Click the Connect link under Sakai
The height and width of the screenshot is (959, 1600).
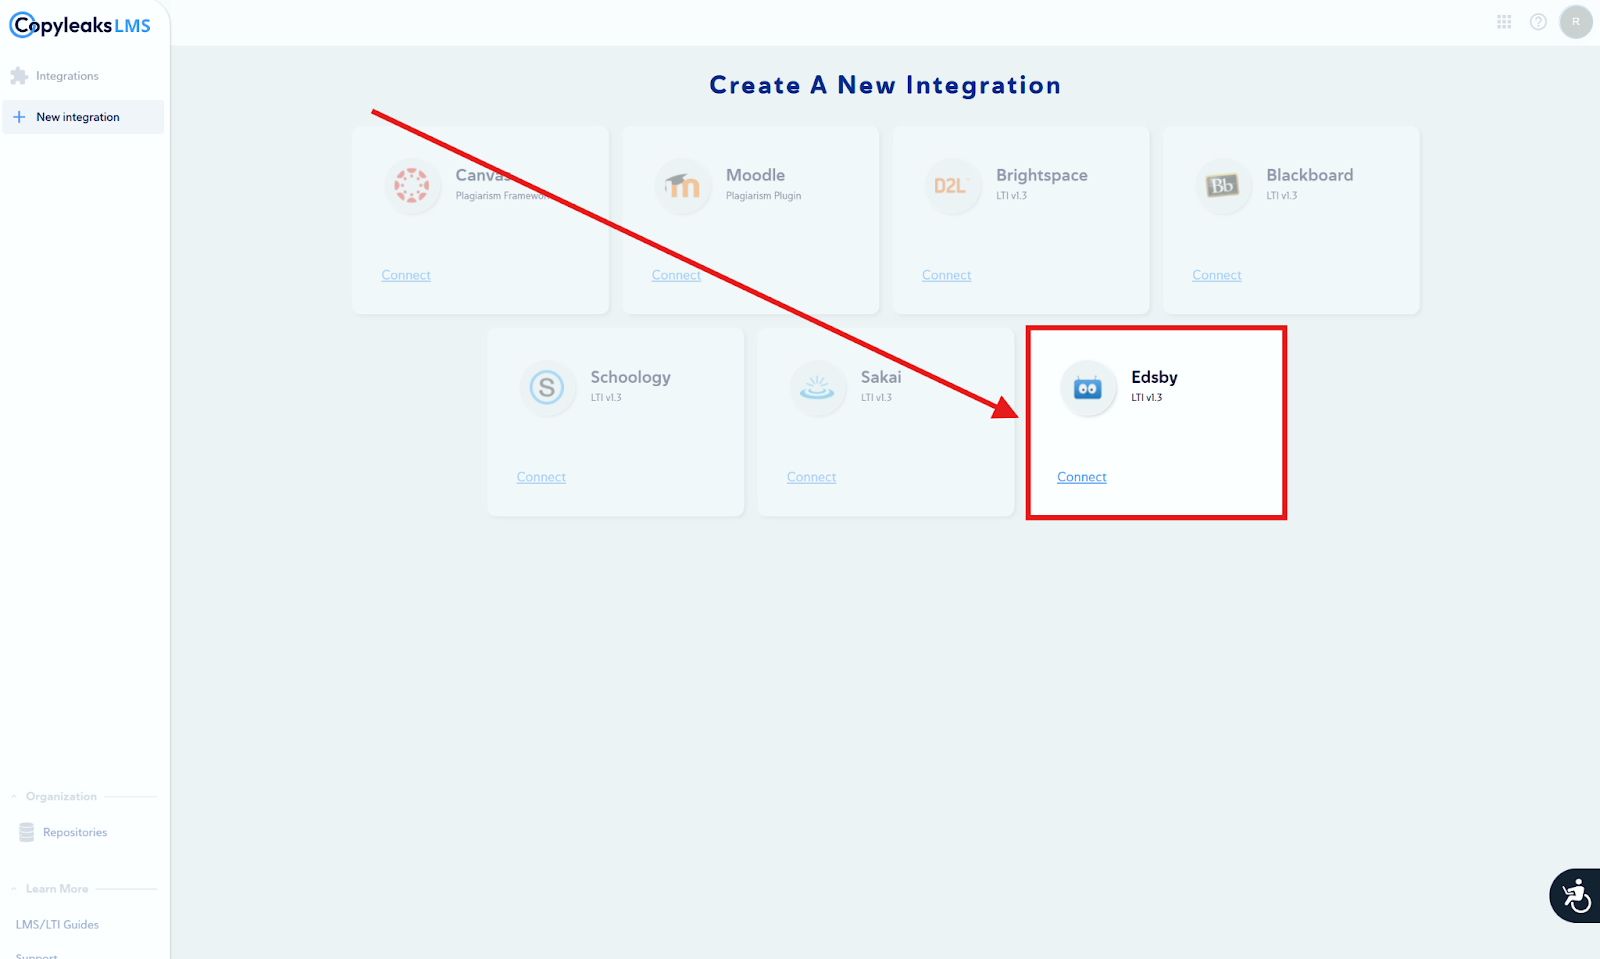point(811,477)
